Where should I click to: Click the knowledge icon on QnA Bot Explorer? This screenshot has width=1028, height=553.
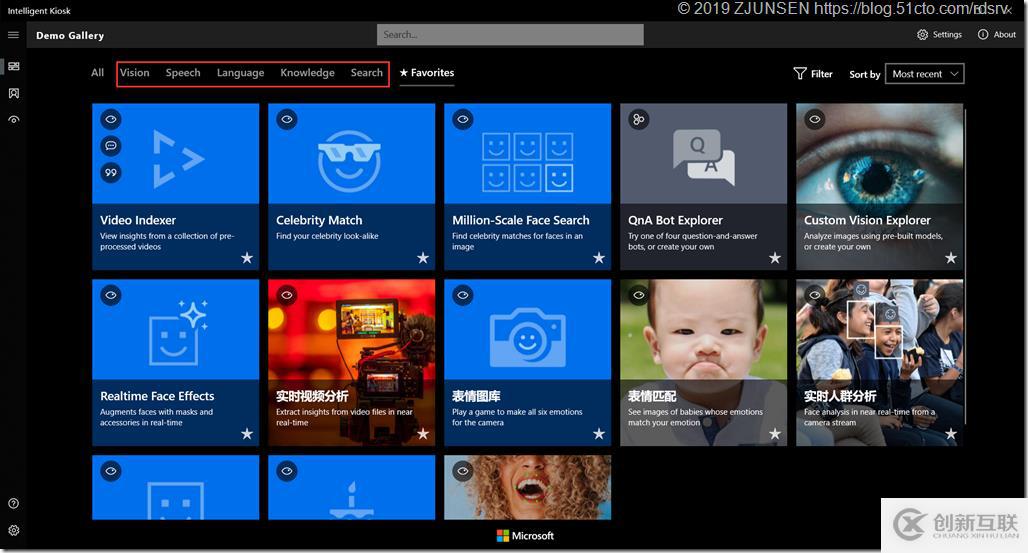638,120
